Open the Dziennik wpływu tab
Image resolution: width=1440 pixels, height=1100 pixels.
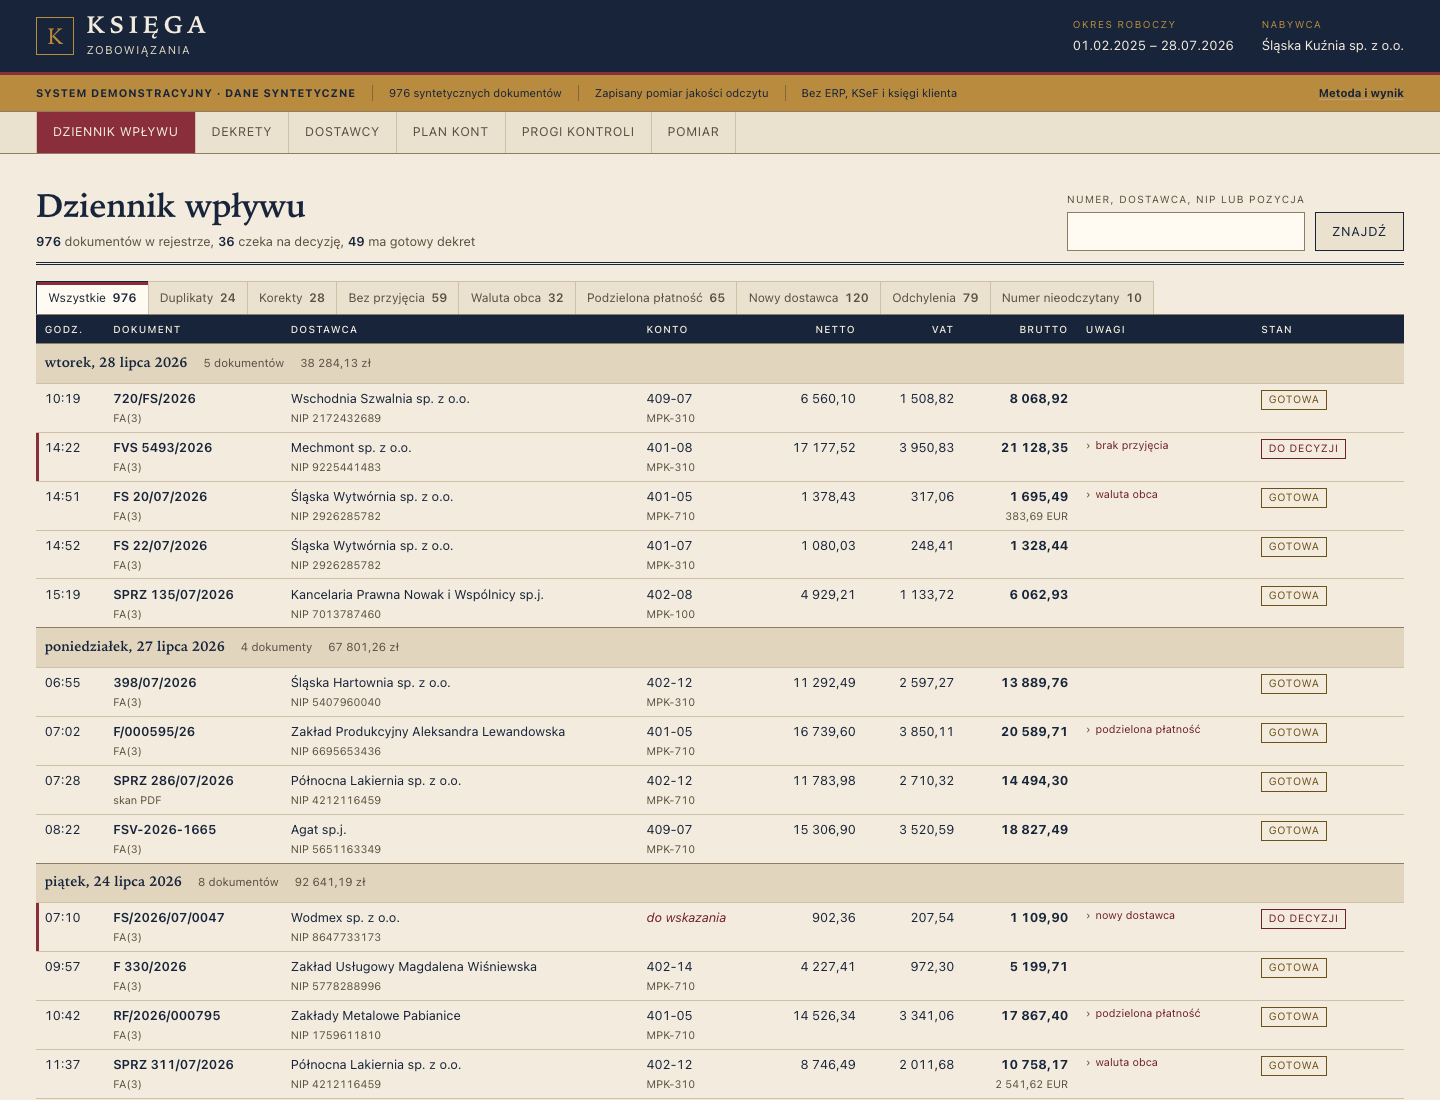(116, 132)
